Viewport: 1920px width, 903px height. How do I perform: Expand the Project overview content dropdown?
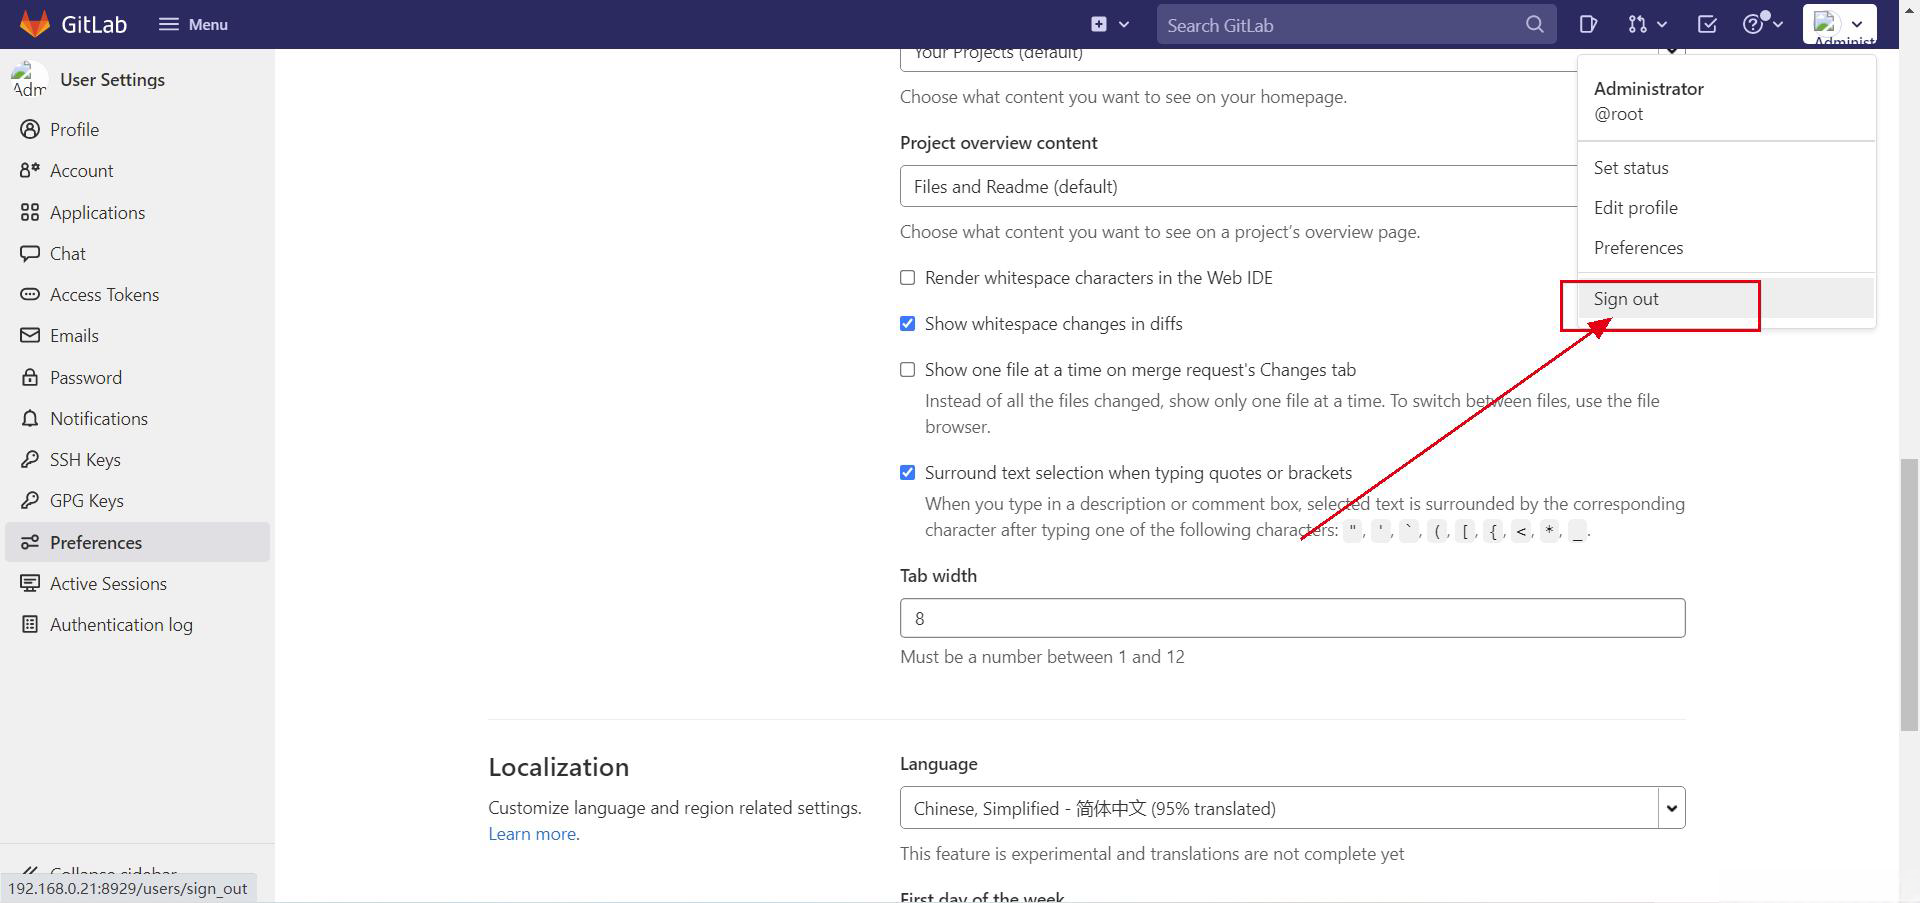(1238, 187)
